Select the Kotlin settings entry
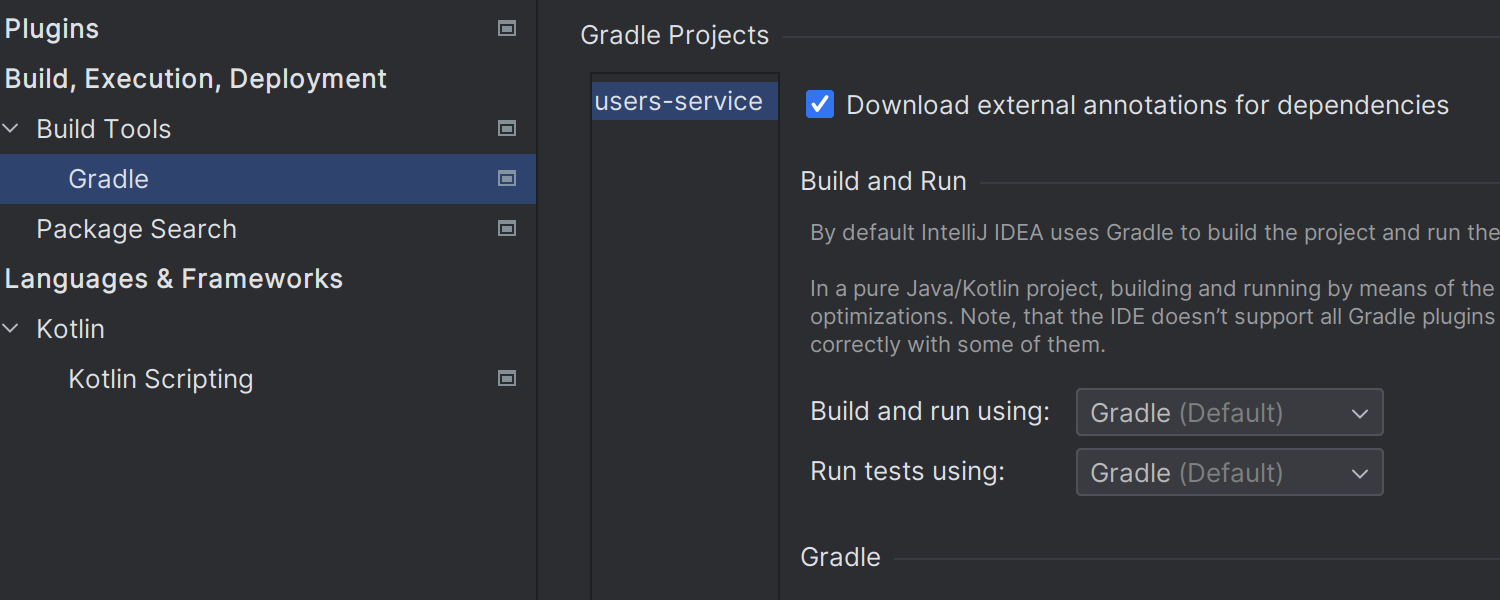Screen dimensions: 1500x600 click(x=70, y=329)
